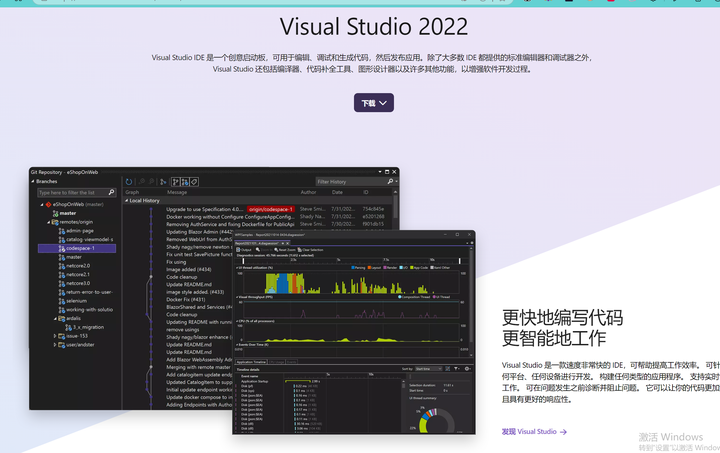720x453 pixels.
Task: Select the 'Image added (#434)' commit
Action: coord(189,269)
